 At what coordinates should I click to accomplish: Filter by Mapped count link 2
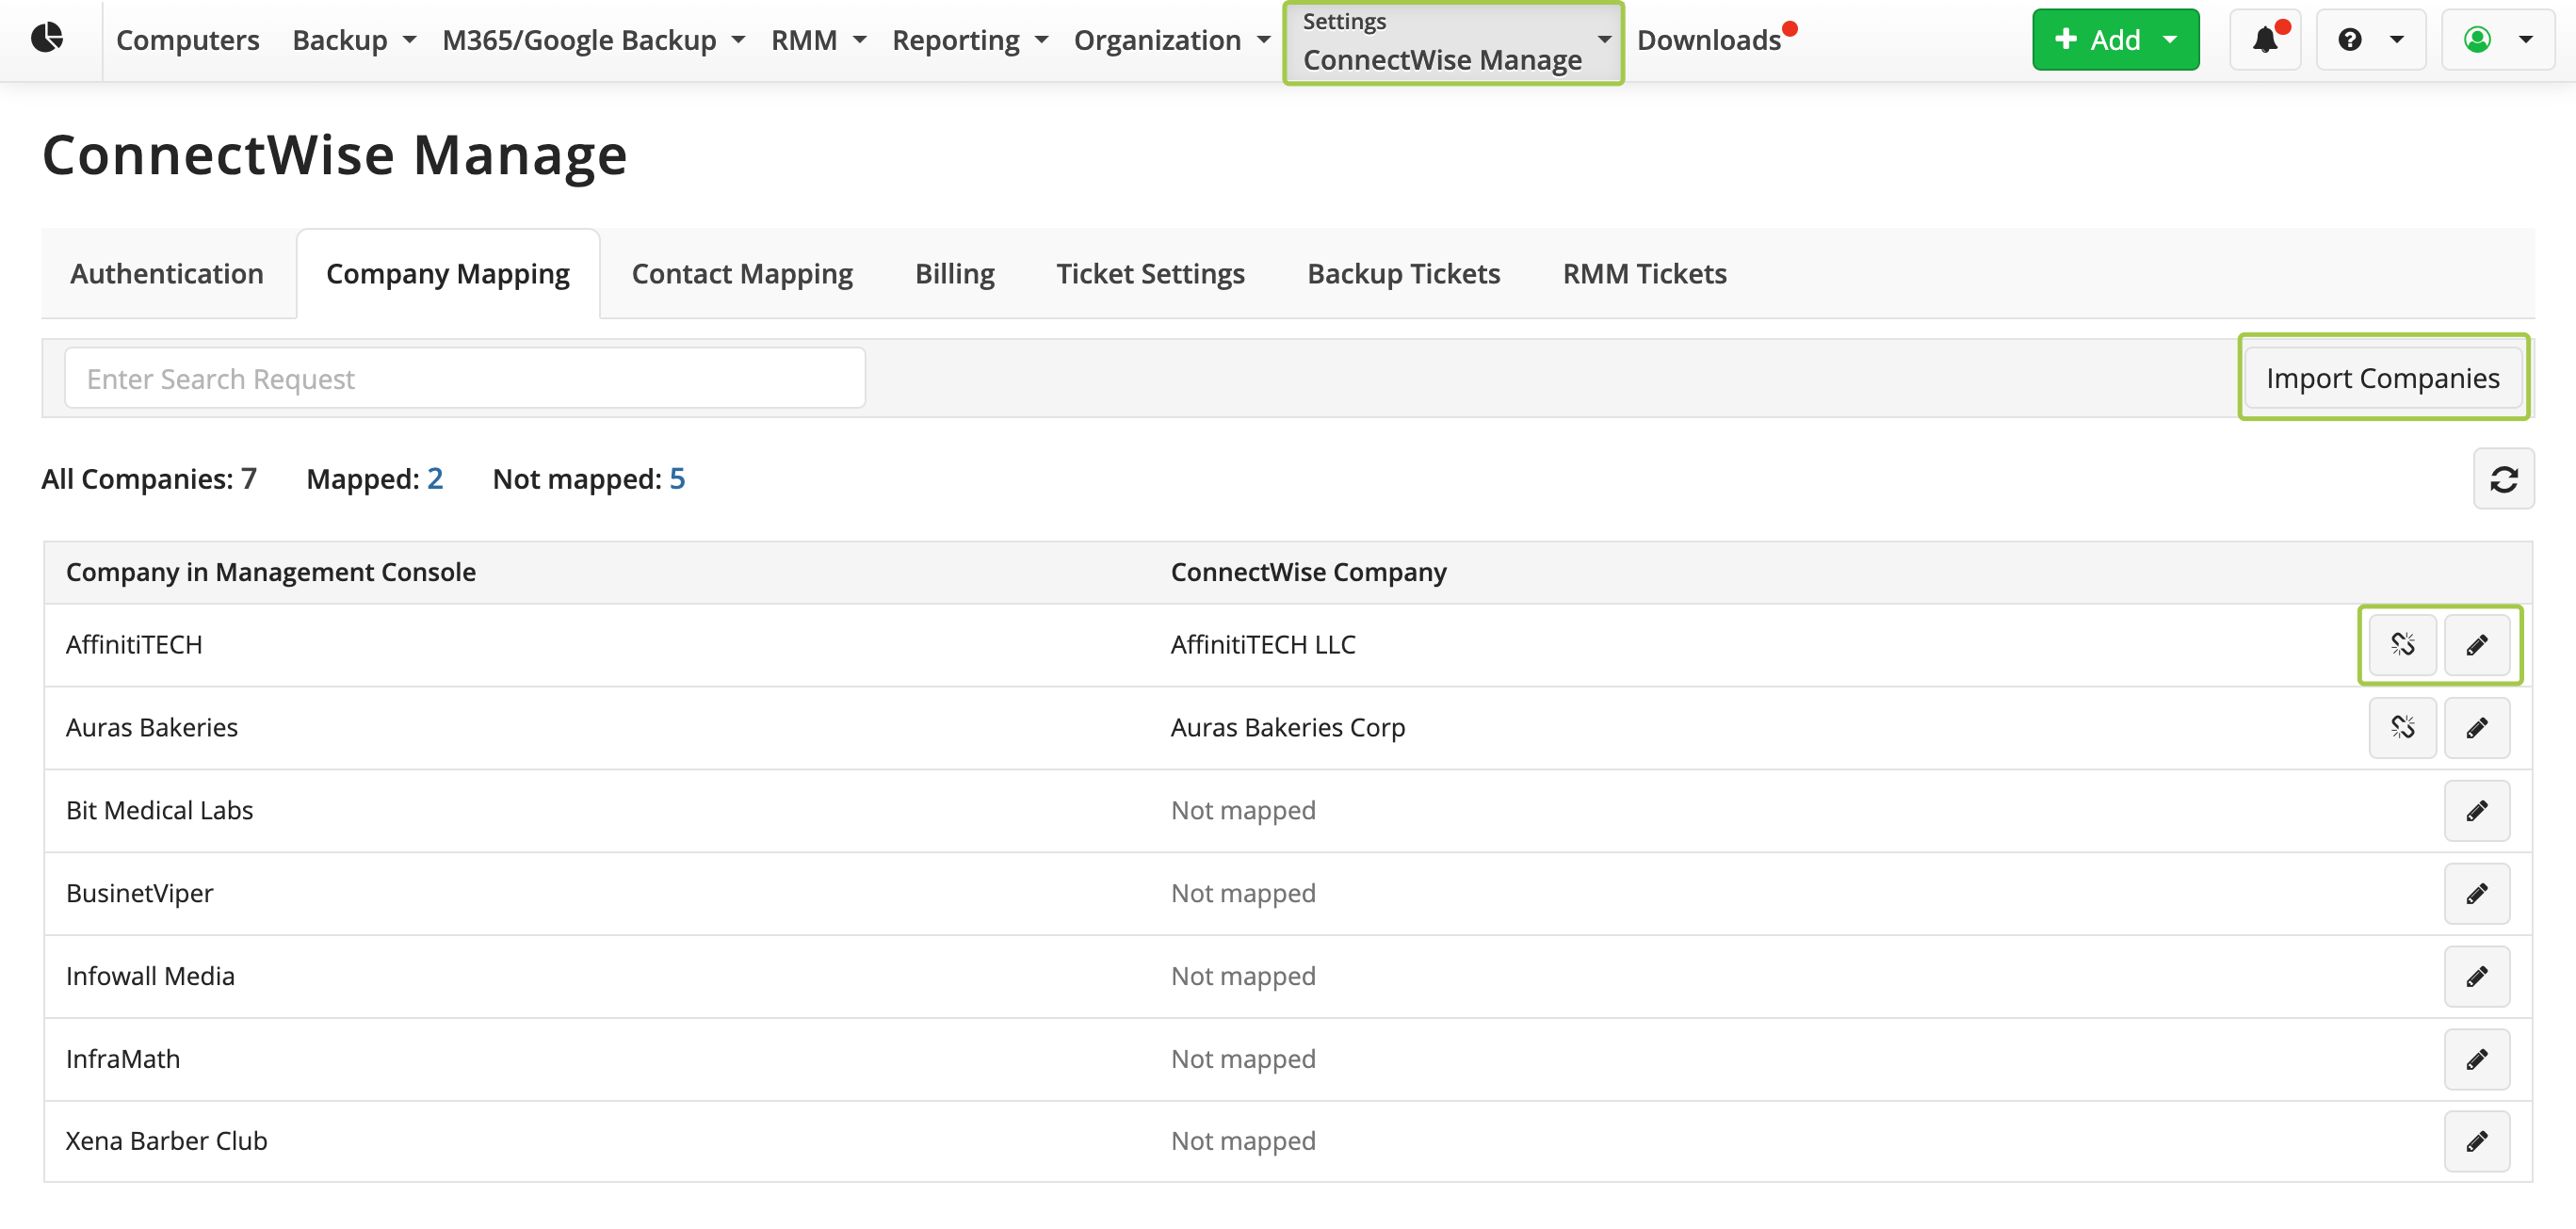point(435,479)
